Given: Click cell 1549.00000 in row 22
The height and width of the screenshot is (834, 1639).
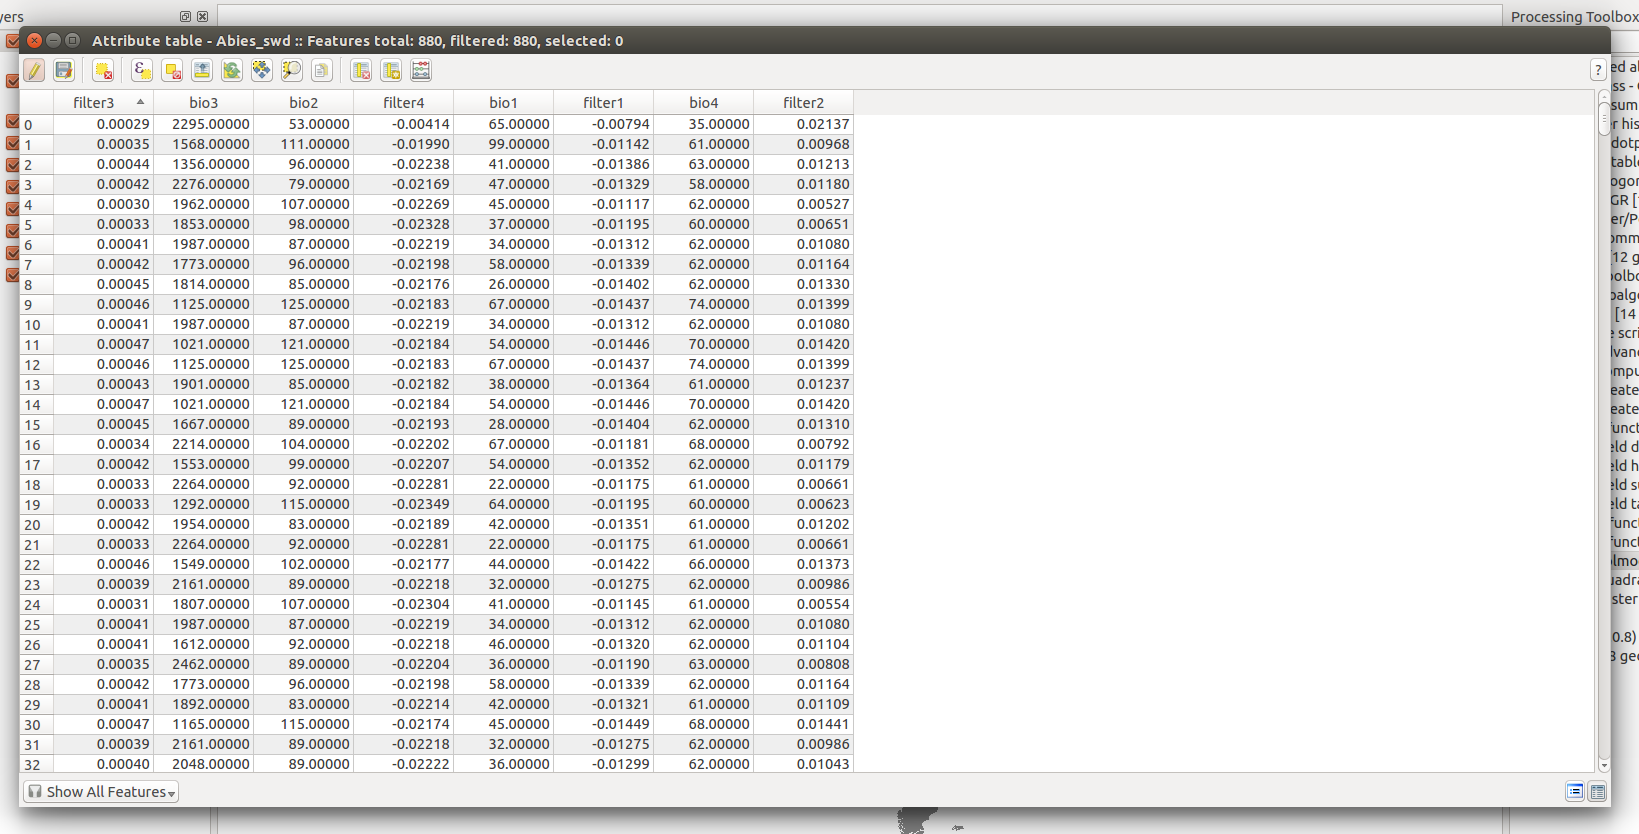Looking at the screenshot, I should tap(203, 564).
